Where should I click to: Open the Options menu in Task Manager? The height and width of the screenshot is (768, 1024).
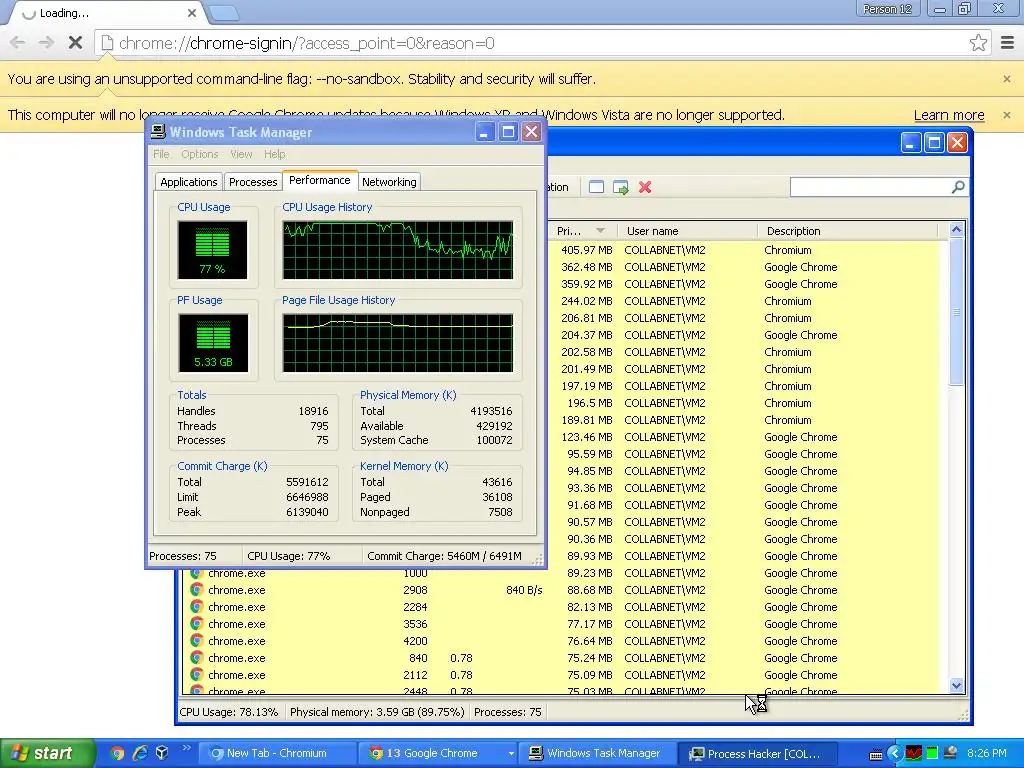click(200, 154)
